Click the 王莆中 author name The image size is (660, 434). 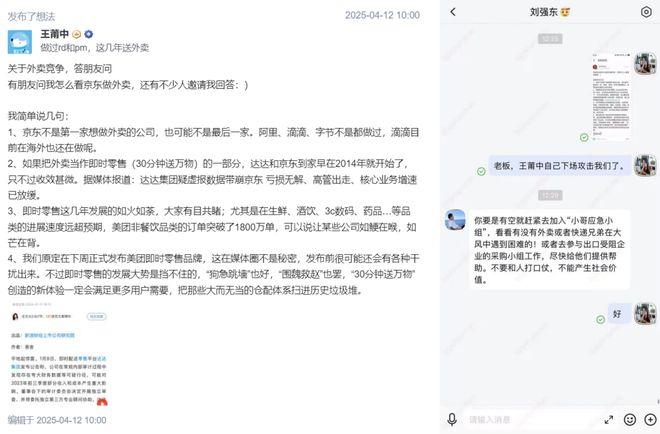tap(55, 34)
